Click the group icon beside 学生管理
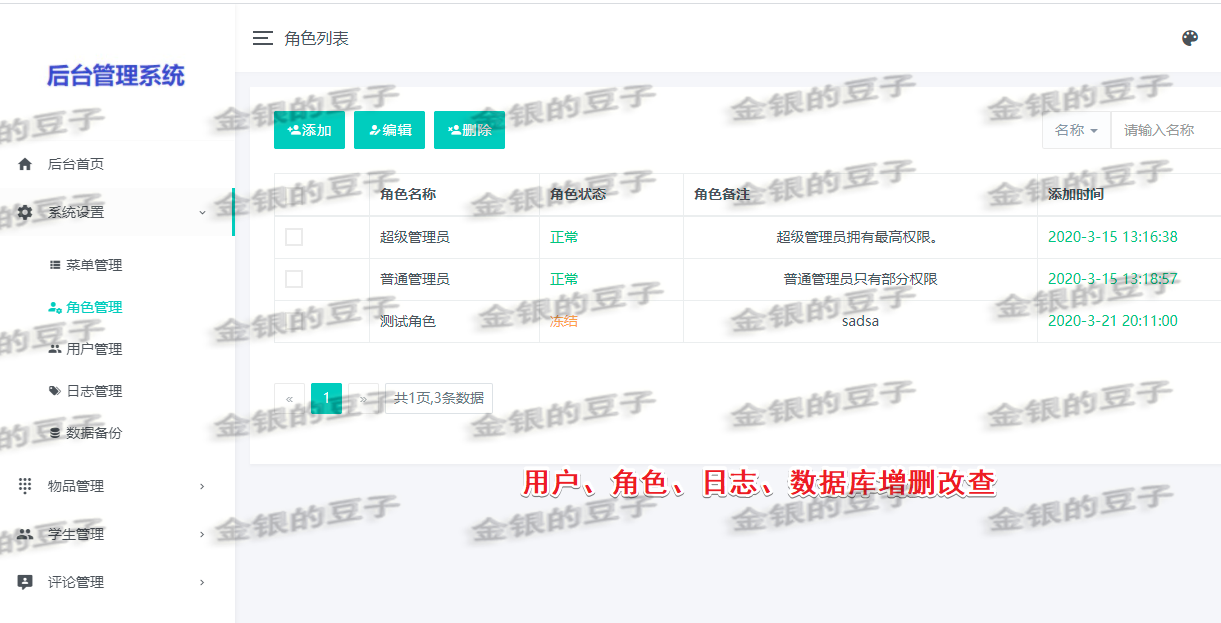Image resolution: width=1221 pixels, height=623 pixels. [x=25, y=534]
